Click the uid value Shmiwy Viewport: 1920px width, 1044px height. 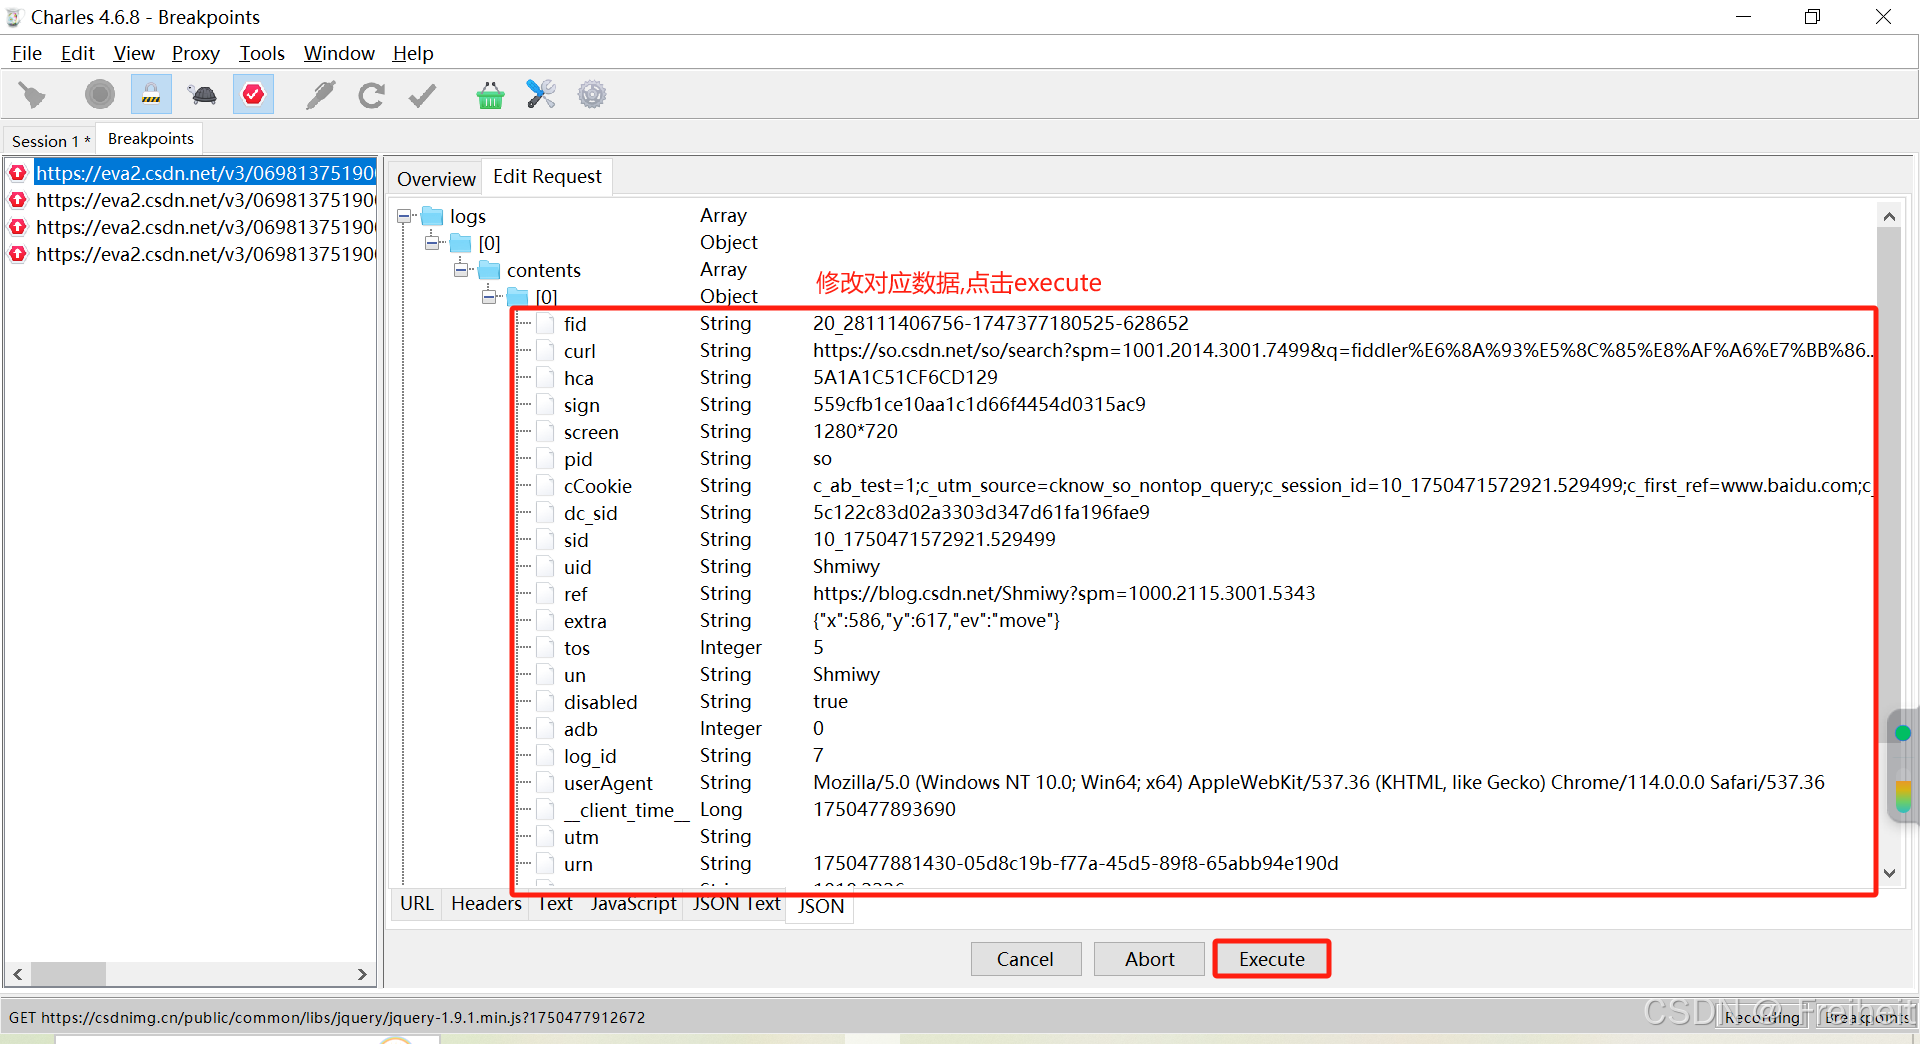[x=846, y=567]
